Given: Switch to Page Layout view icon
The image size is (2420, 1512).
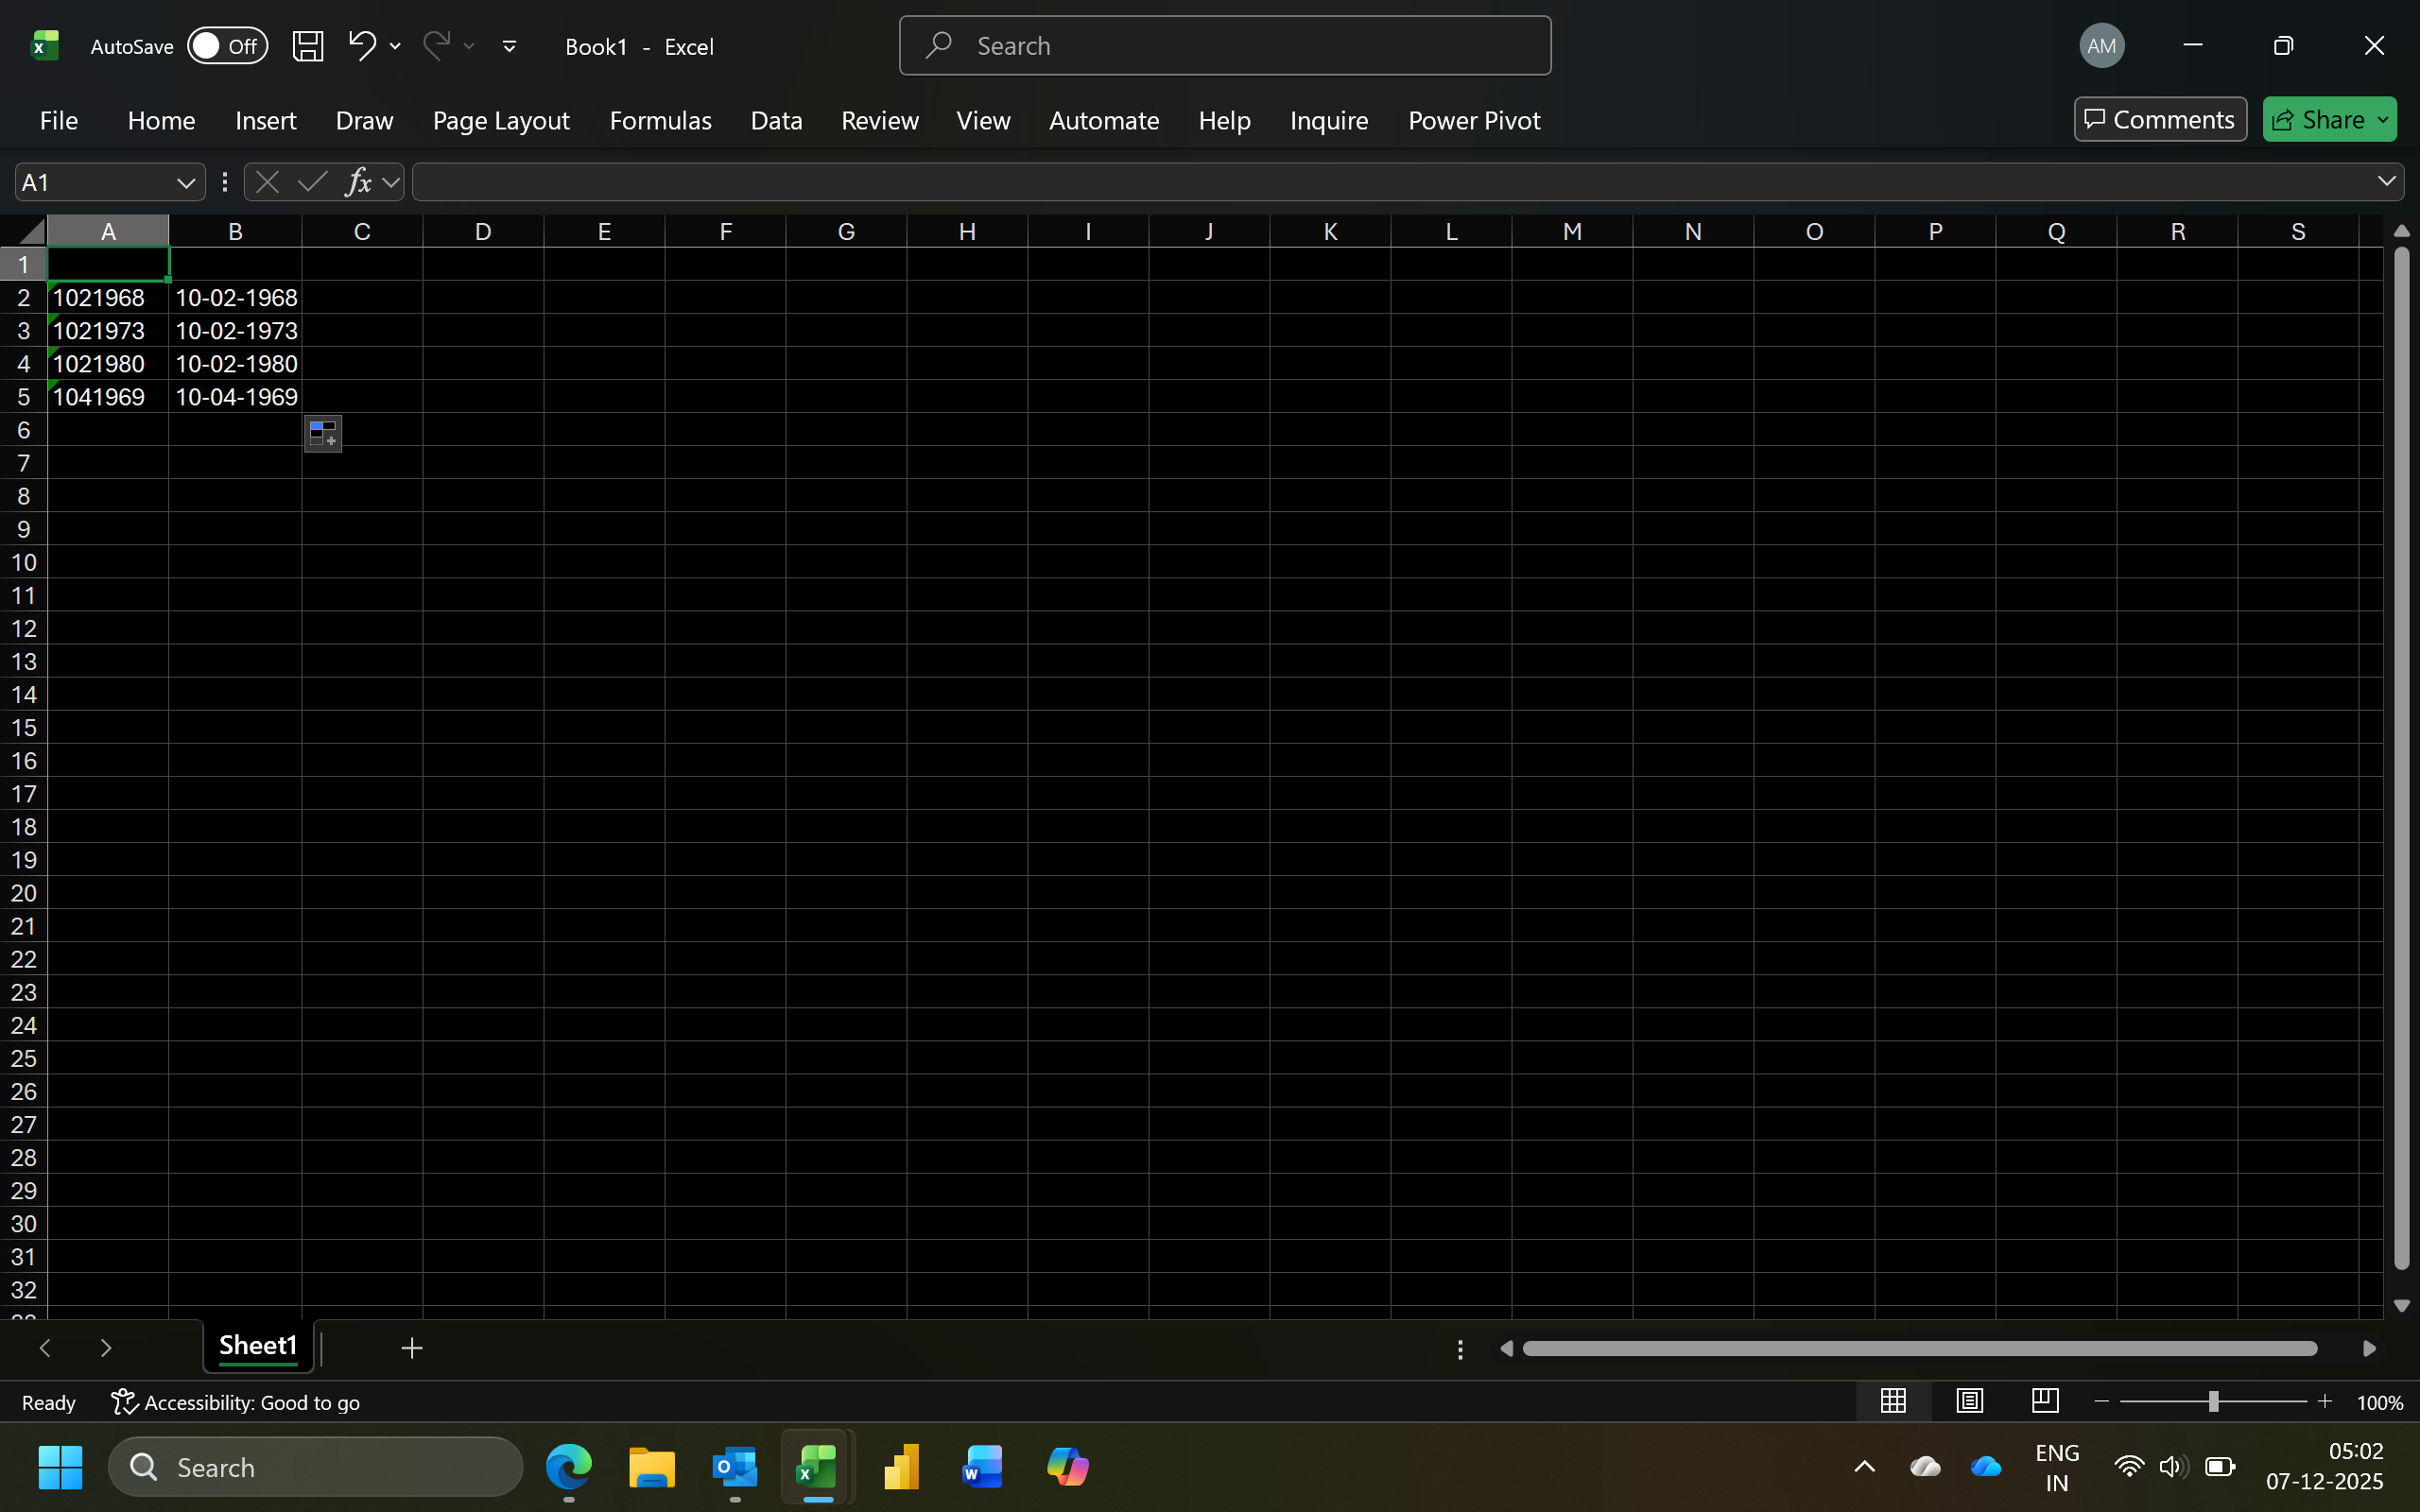Looking at the screenshot, I should click(x=1969, y=1401).
